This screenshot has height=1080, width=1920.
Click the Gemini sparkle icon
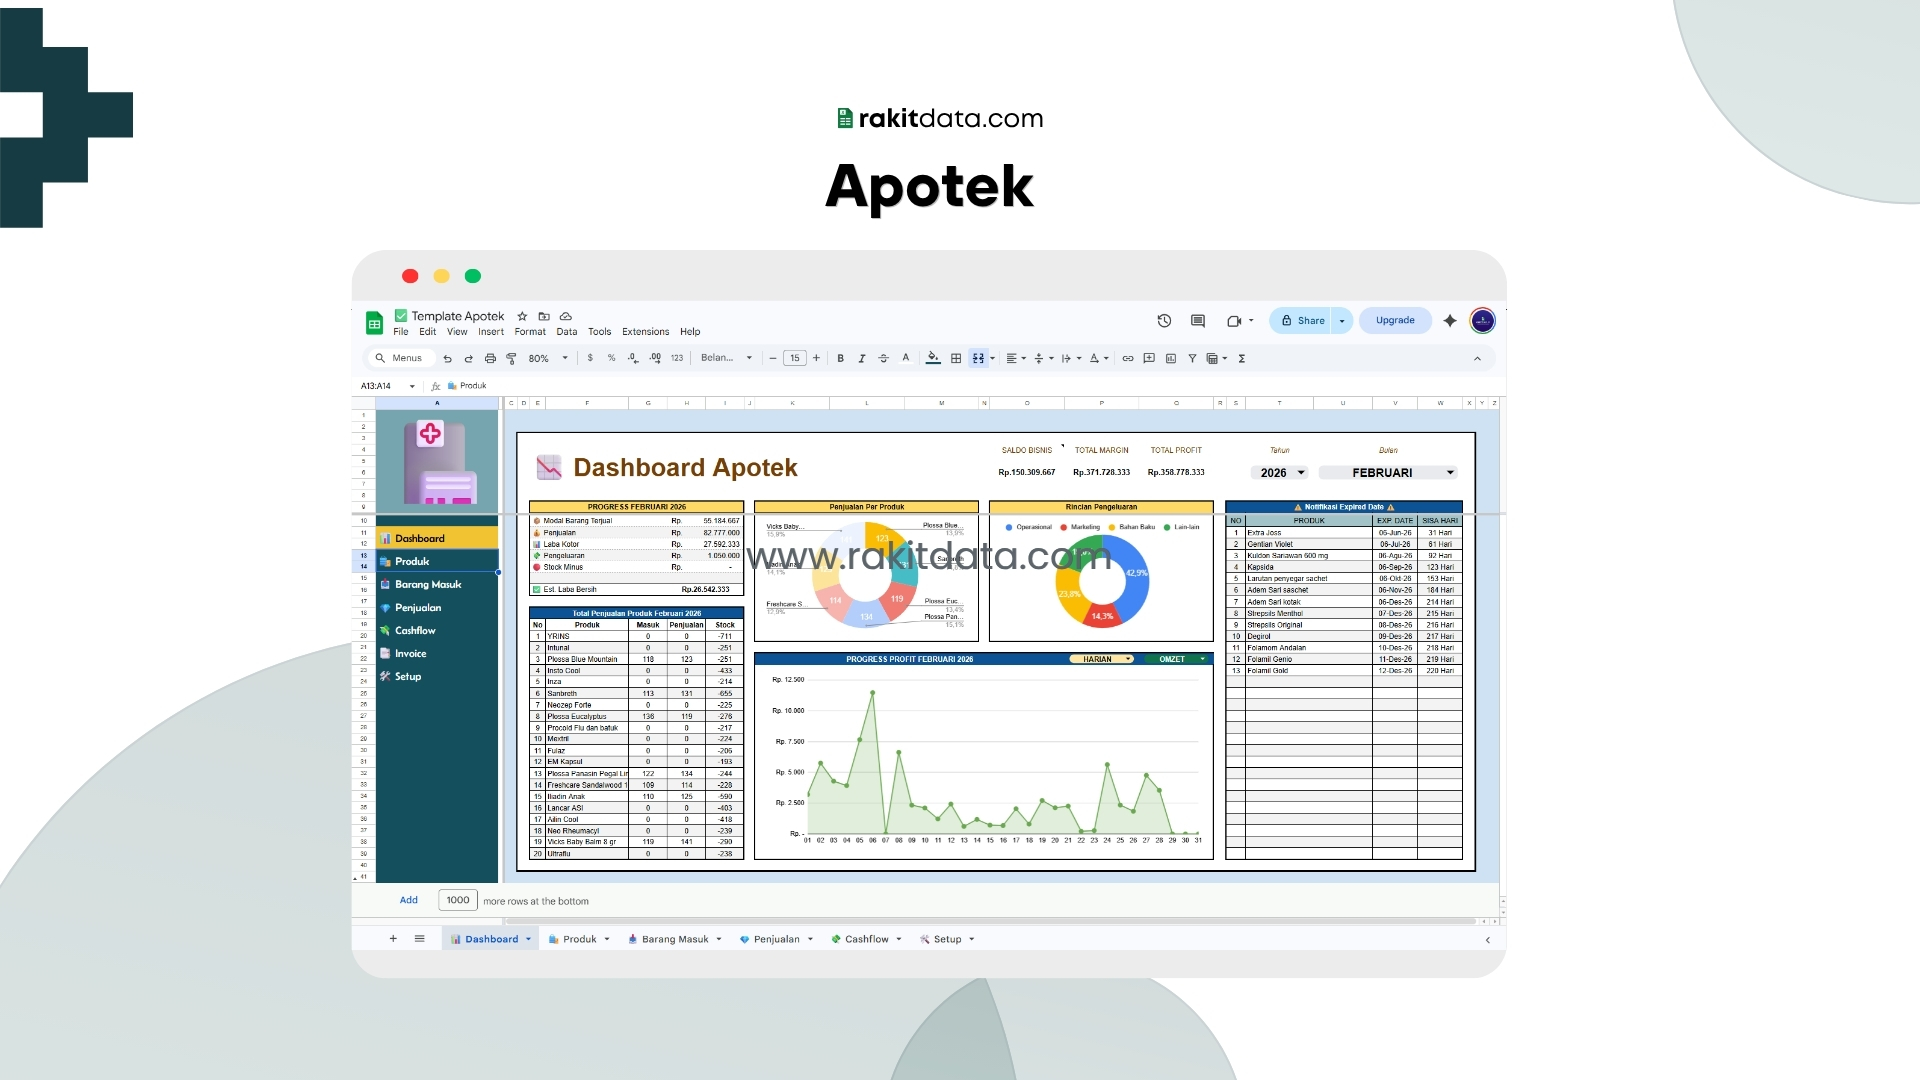[1450, 321]
